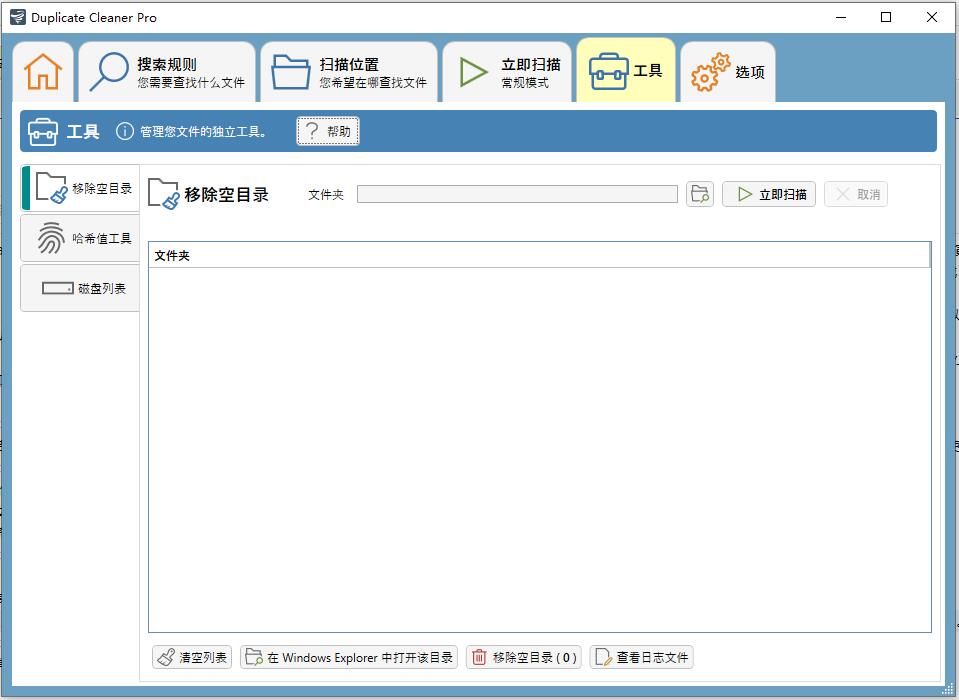Click the info icon in the 工具 header bar
Screen dimensions: 959x700
click(x=125, y=130)
